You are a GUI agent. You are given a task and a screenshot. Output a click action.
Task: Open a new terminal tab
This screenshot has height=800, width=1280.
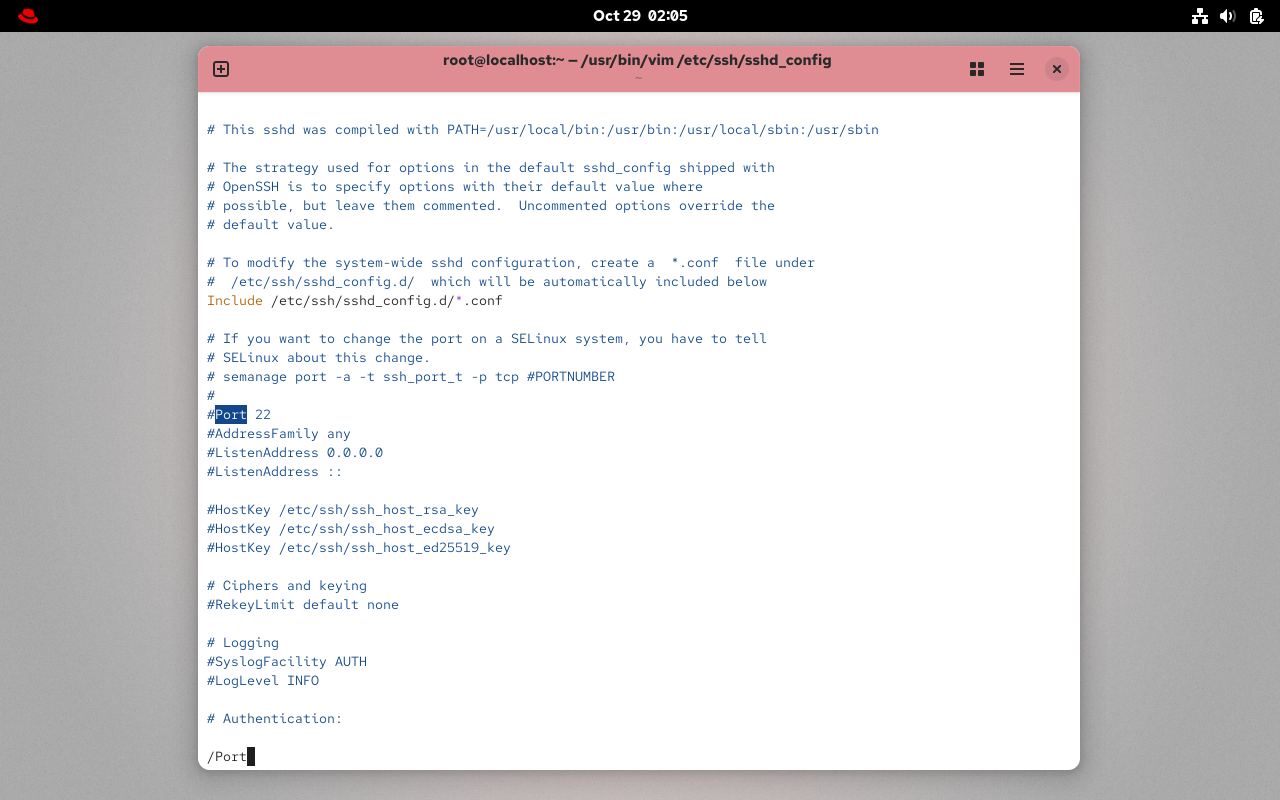click(220, 69)
